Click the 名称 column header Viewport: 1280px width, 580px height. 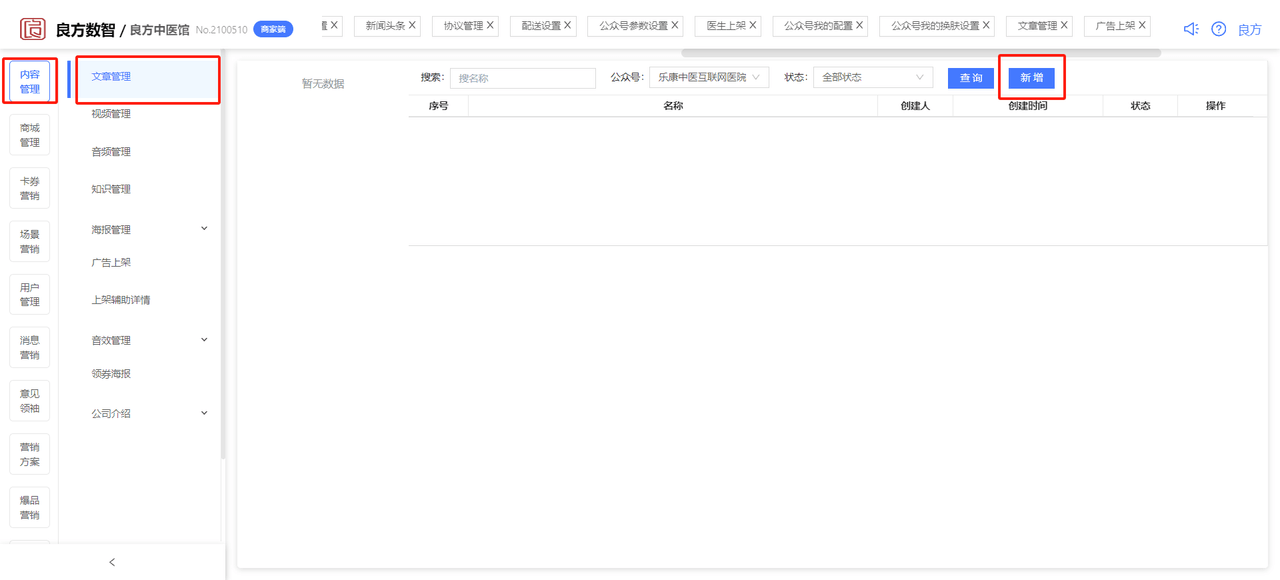(x=673, y=106)
